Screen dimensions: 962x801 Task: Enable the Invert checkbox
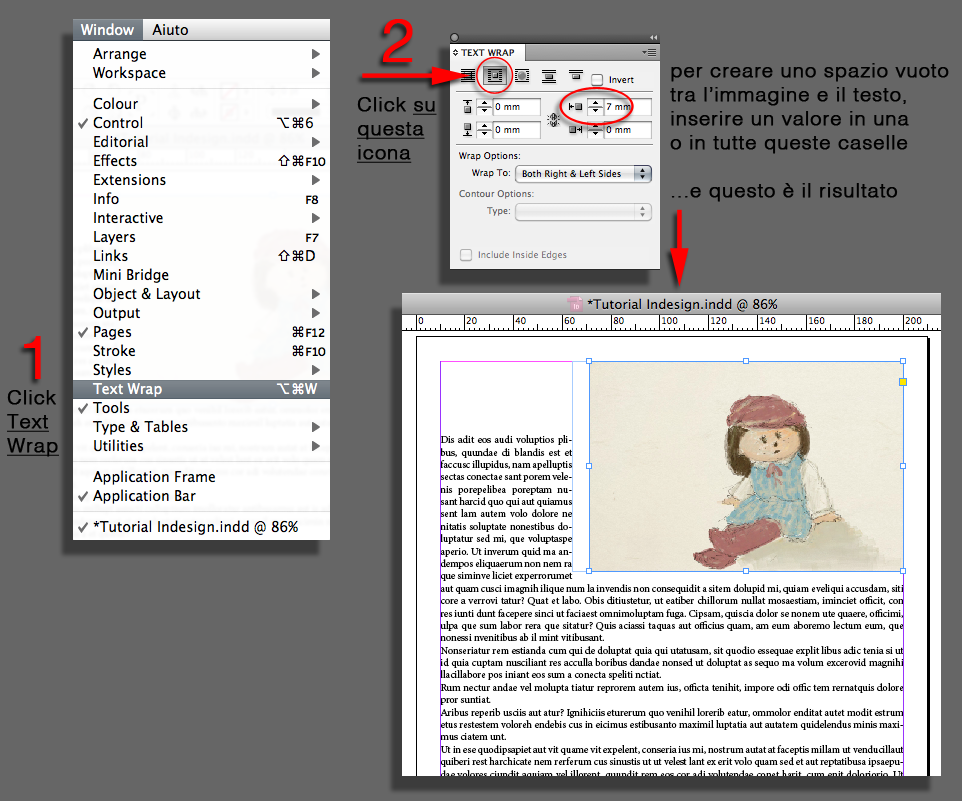(x=598, y=80)
